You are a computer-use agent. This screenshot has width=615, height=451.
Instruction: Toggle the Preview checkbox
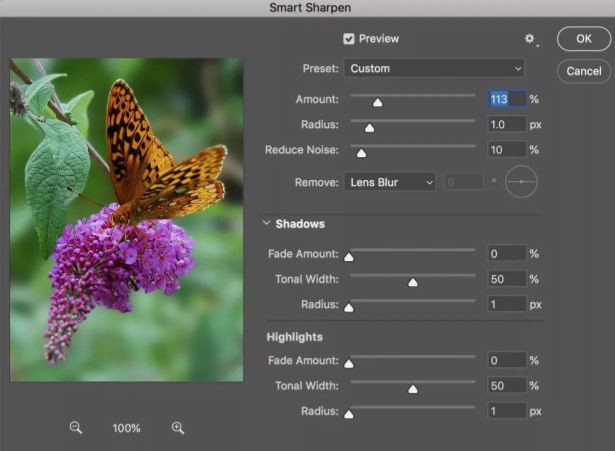(349, 39)
